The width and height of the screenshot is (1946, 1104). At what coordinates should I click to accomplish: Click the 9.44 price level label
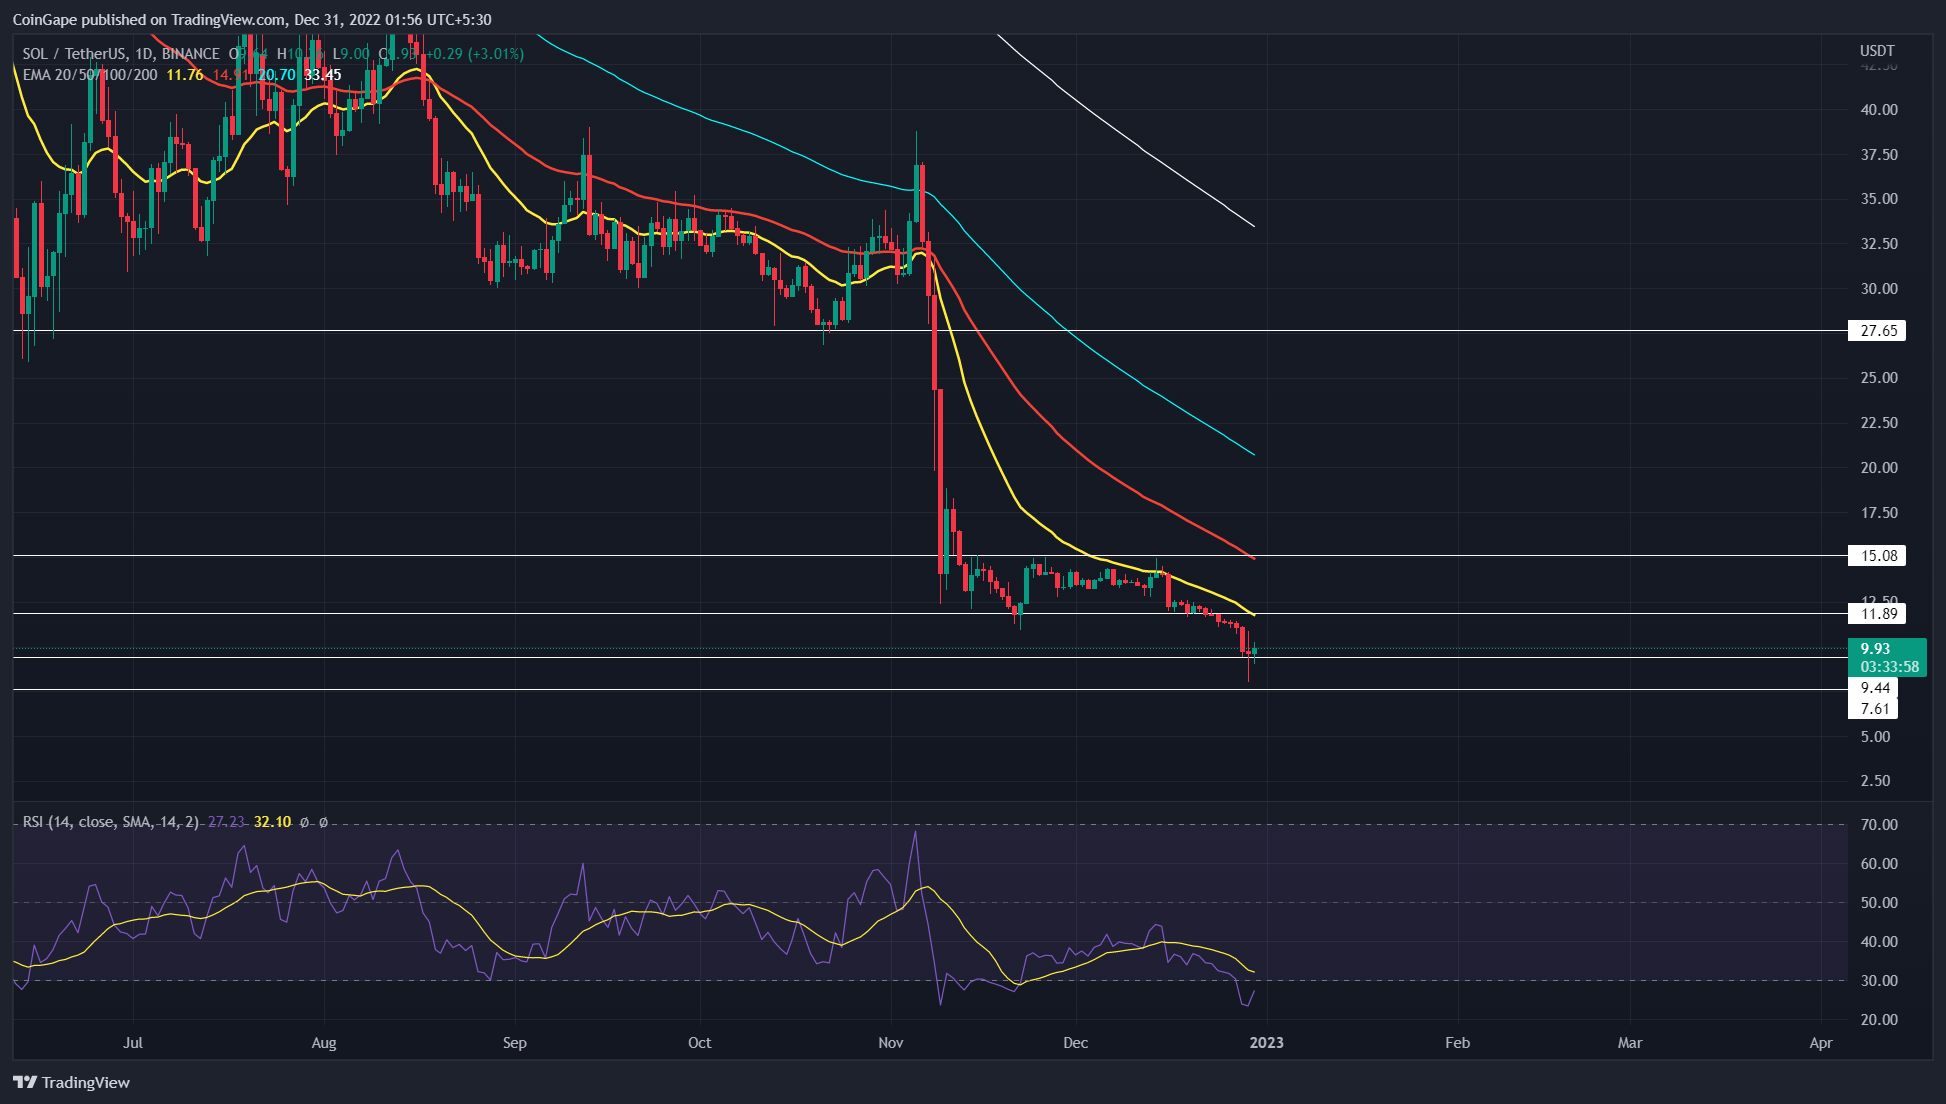1874,688
